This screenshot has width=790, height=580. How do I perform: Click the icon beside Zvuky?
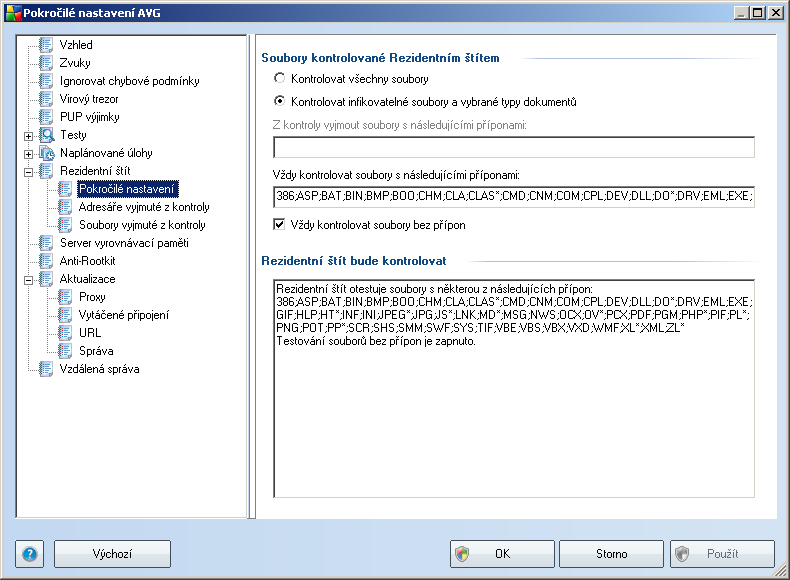(46, 63)
